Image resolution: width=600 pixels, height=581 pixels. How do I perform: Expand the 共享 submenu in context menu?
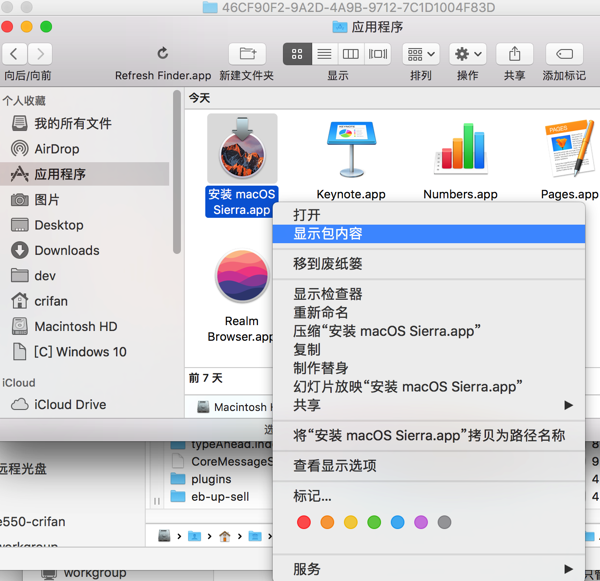[429, 405]
